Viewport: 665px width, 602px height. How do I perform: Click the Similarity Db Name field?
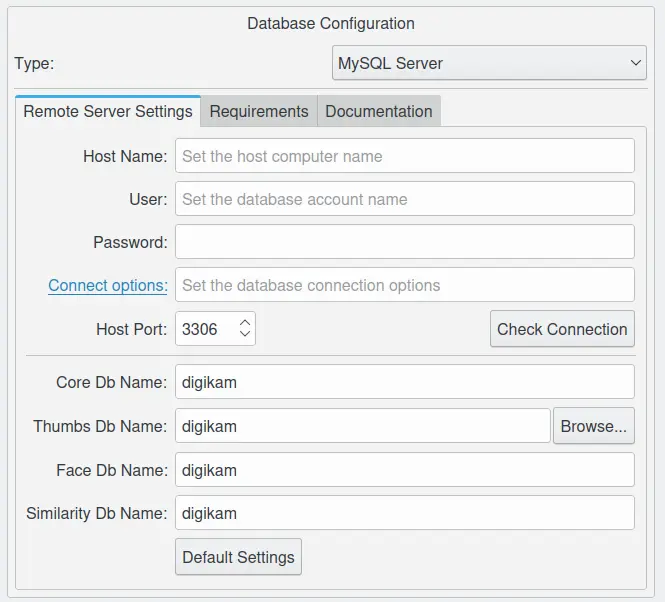[405, 513]
